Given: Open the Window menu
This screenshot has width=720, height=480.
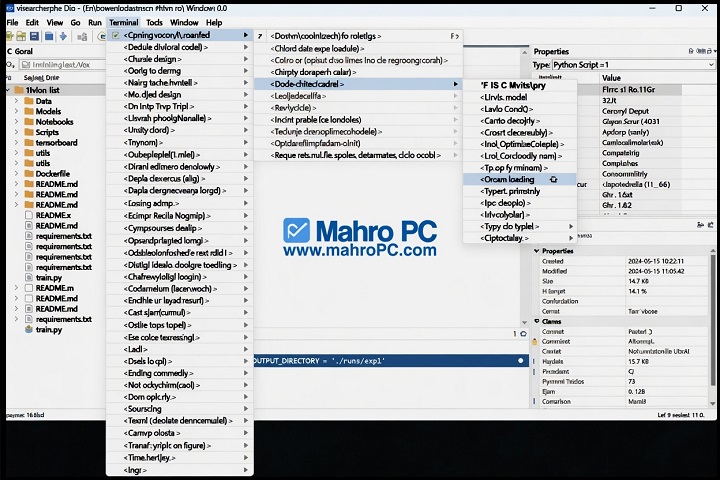Looking at the screenshot, I should [184, 23].
